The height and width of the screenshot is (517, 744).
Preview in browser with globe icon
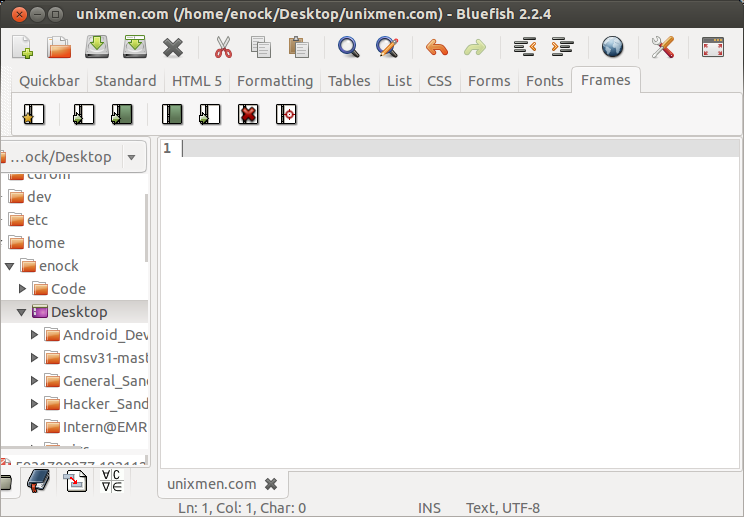(x=613, y=47)
